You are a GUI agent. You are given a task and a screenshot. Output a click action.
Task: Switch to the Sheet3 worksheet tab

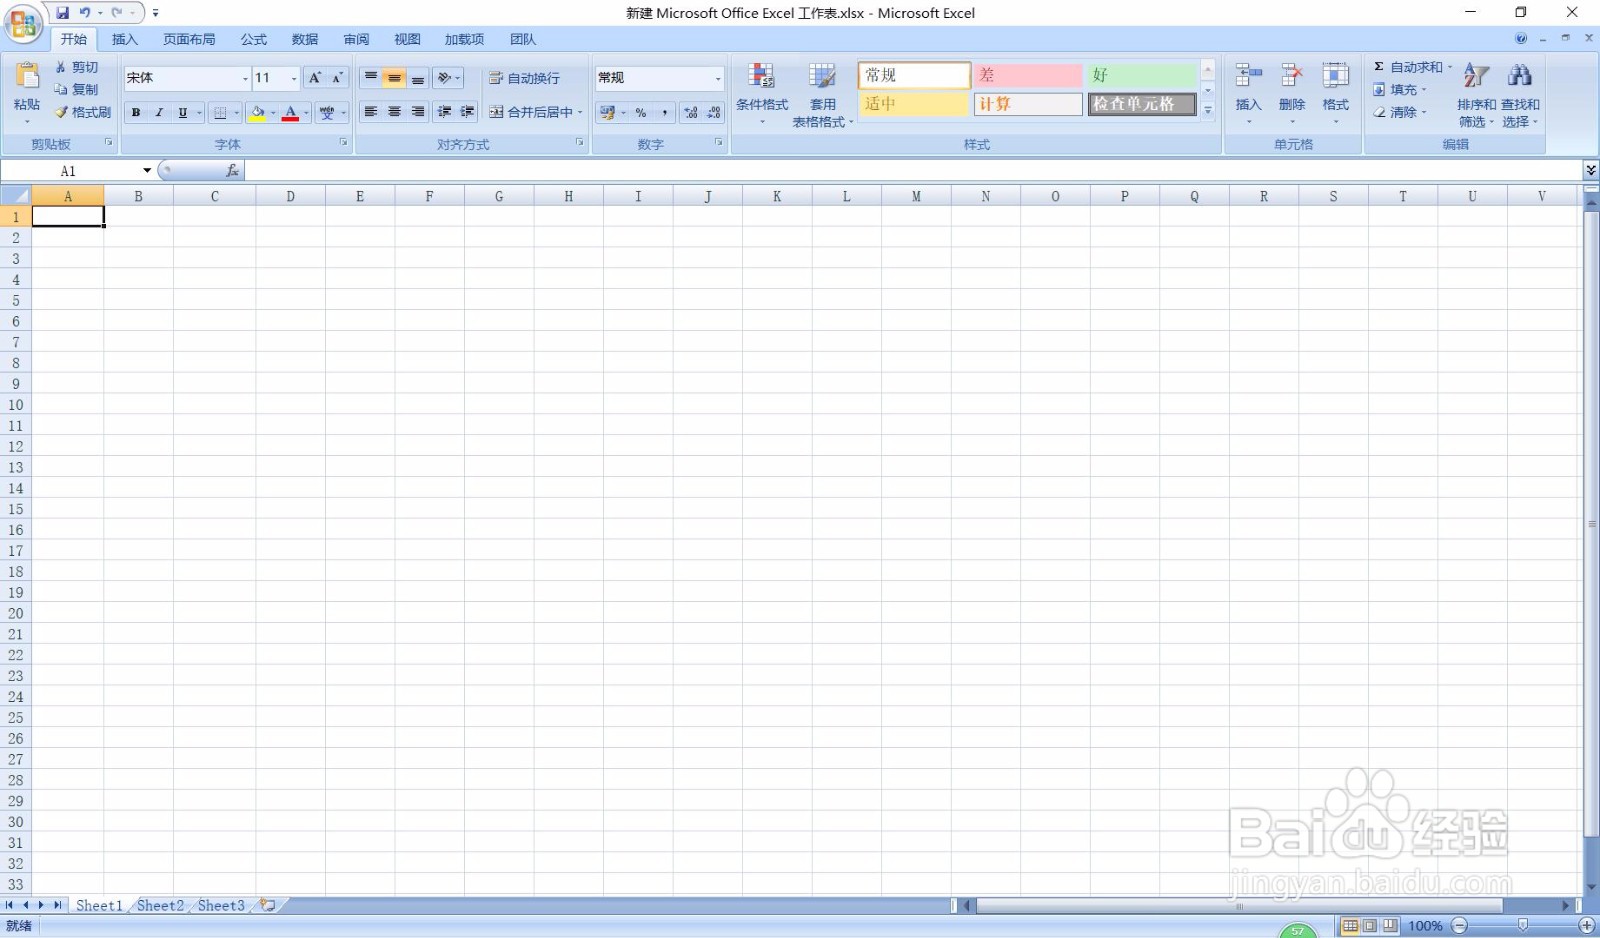(x=221, y=905)
